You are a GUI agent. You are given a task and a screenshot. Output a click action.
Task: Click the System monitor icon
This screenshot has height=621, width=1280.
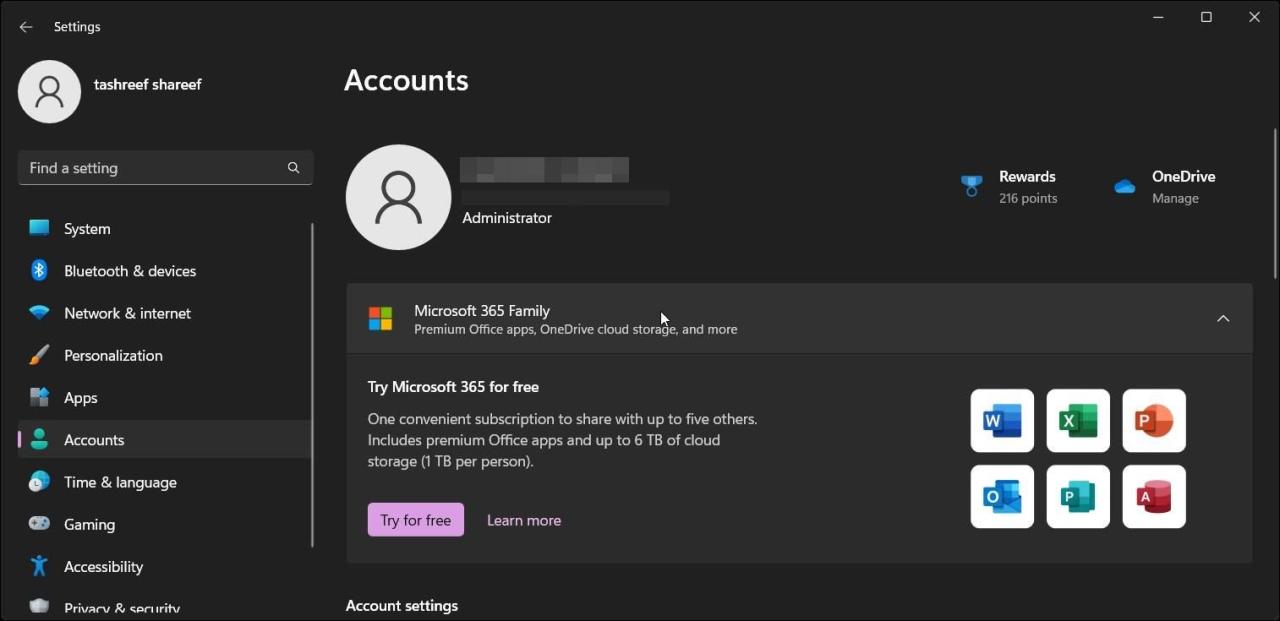[x=39, y=228]
